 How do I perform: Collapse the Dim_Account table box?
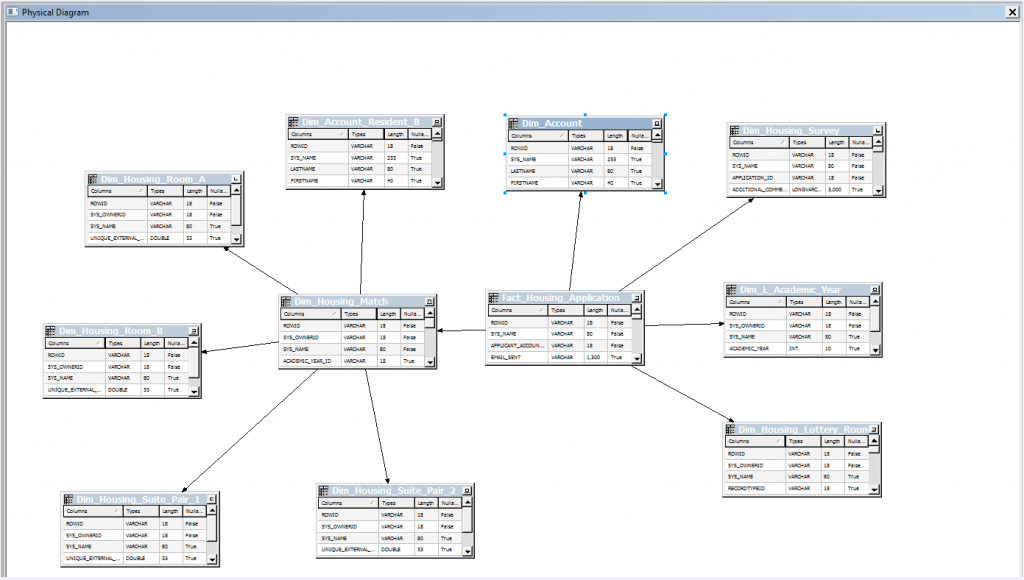tap(657, 124)
